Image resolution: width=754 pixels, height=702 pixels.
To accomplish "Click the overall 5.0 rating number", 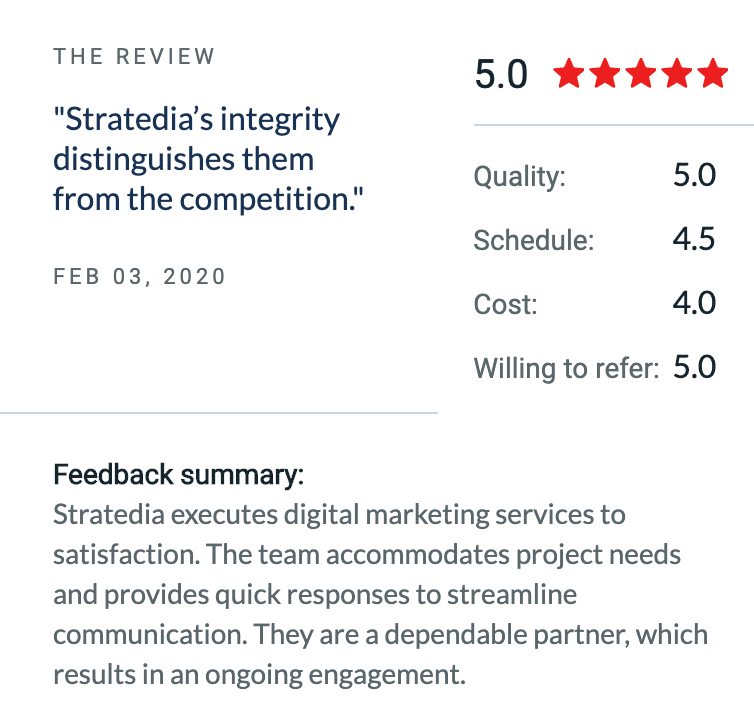I will [x=501, y=75].
